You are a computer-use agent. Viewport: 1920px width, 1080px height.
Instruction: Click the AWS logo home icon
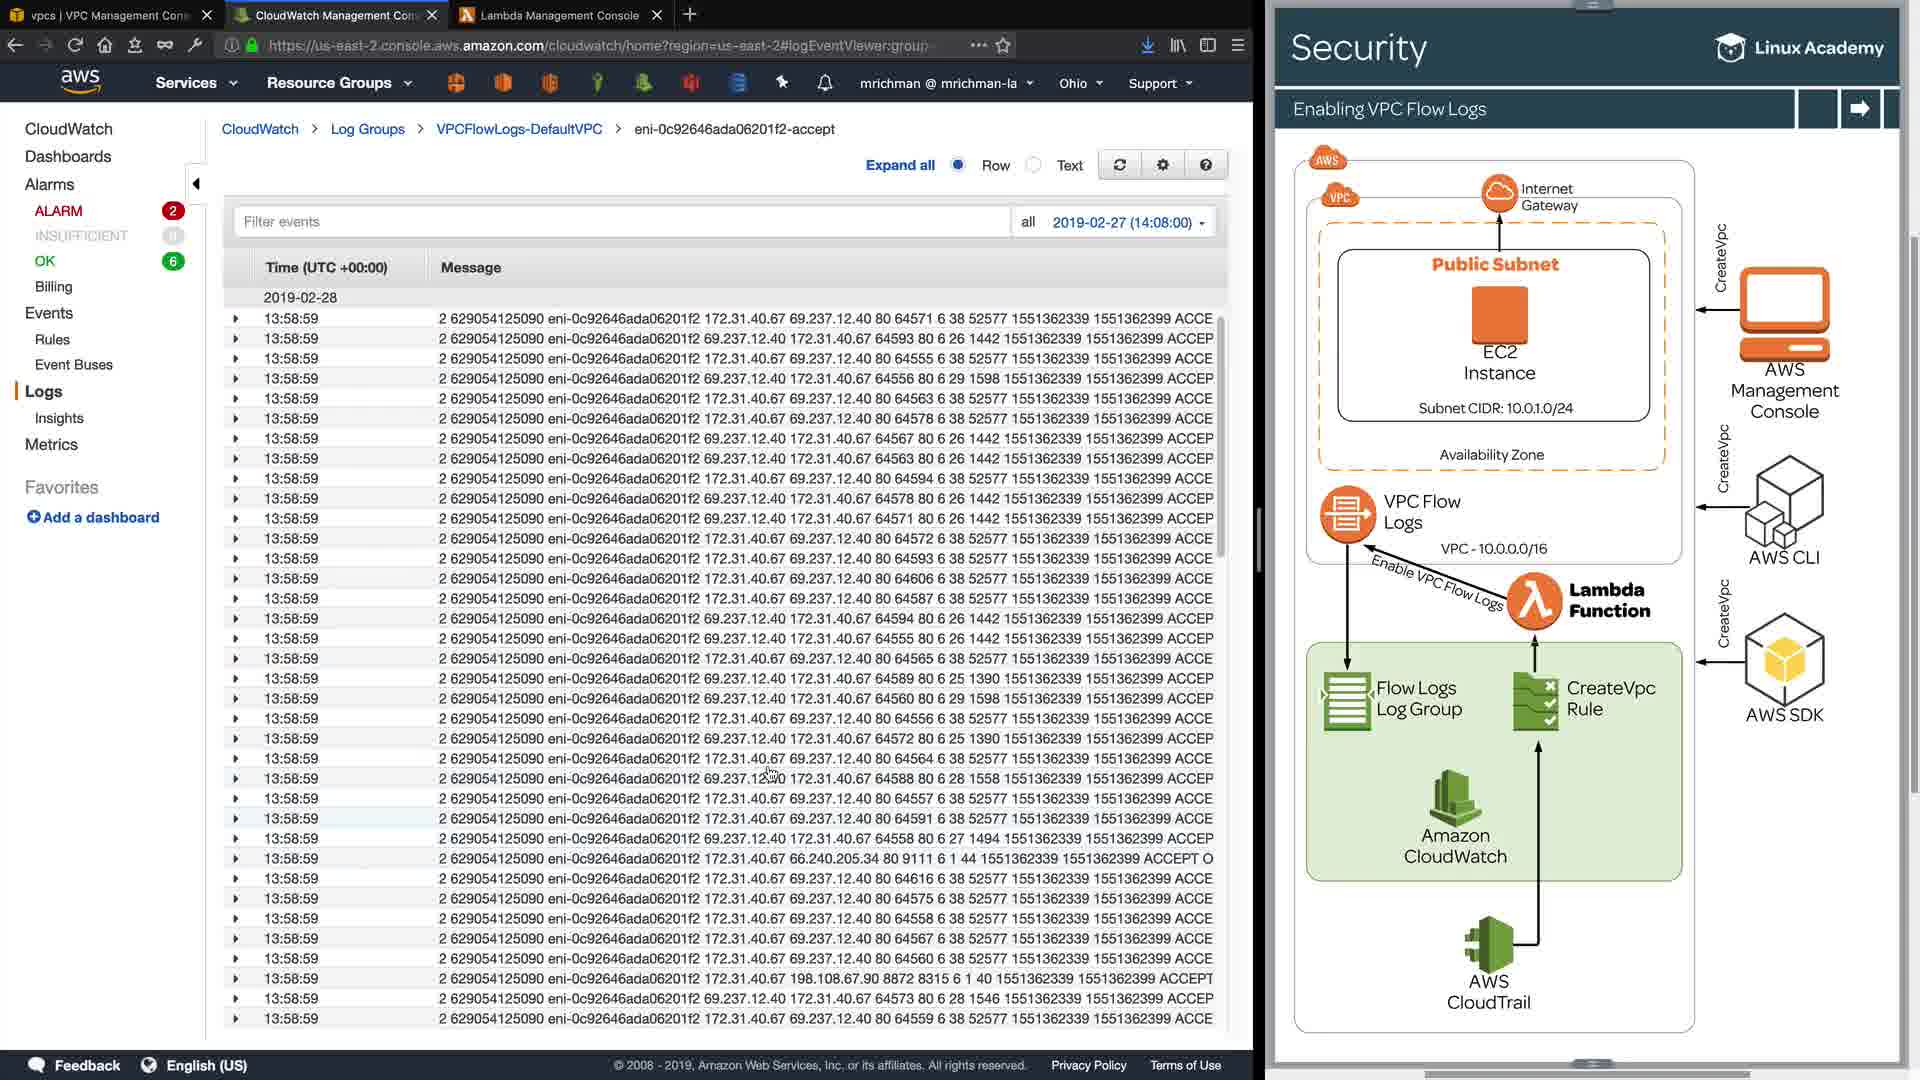point(80,82)
